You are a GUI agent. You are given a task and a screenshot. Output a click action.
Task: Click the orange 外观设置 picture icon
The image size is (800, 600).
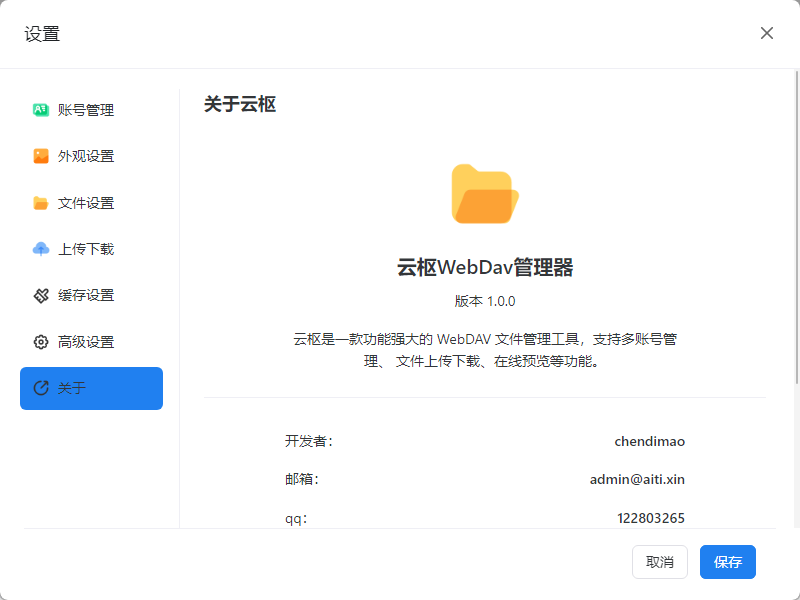41,156
